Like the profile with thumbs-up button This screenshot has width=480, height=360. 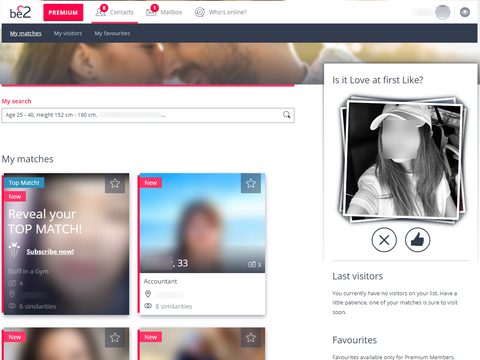417,240
